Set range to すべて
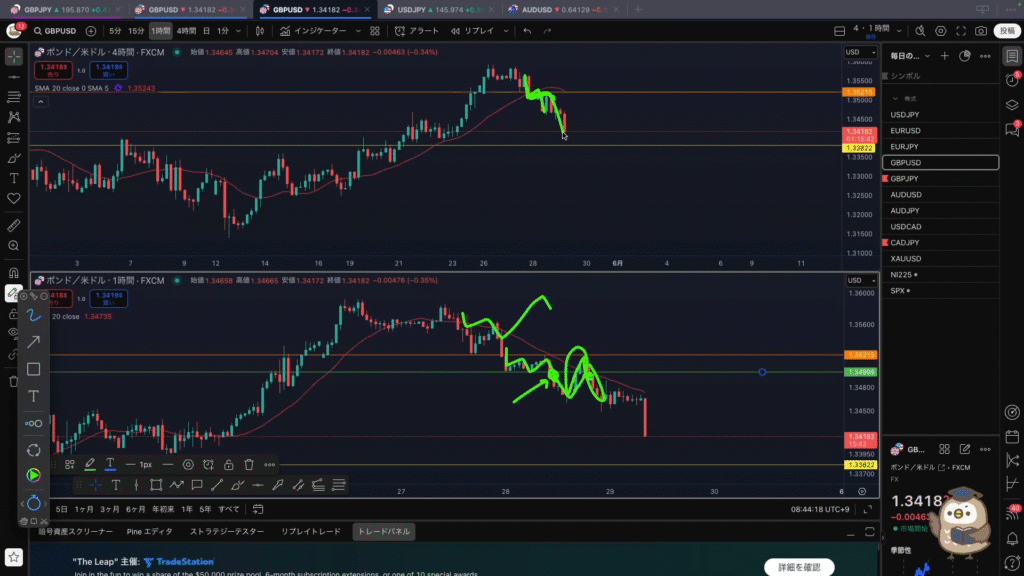This screenshot has width=1024, height=576. click(x=229, y=509)
